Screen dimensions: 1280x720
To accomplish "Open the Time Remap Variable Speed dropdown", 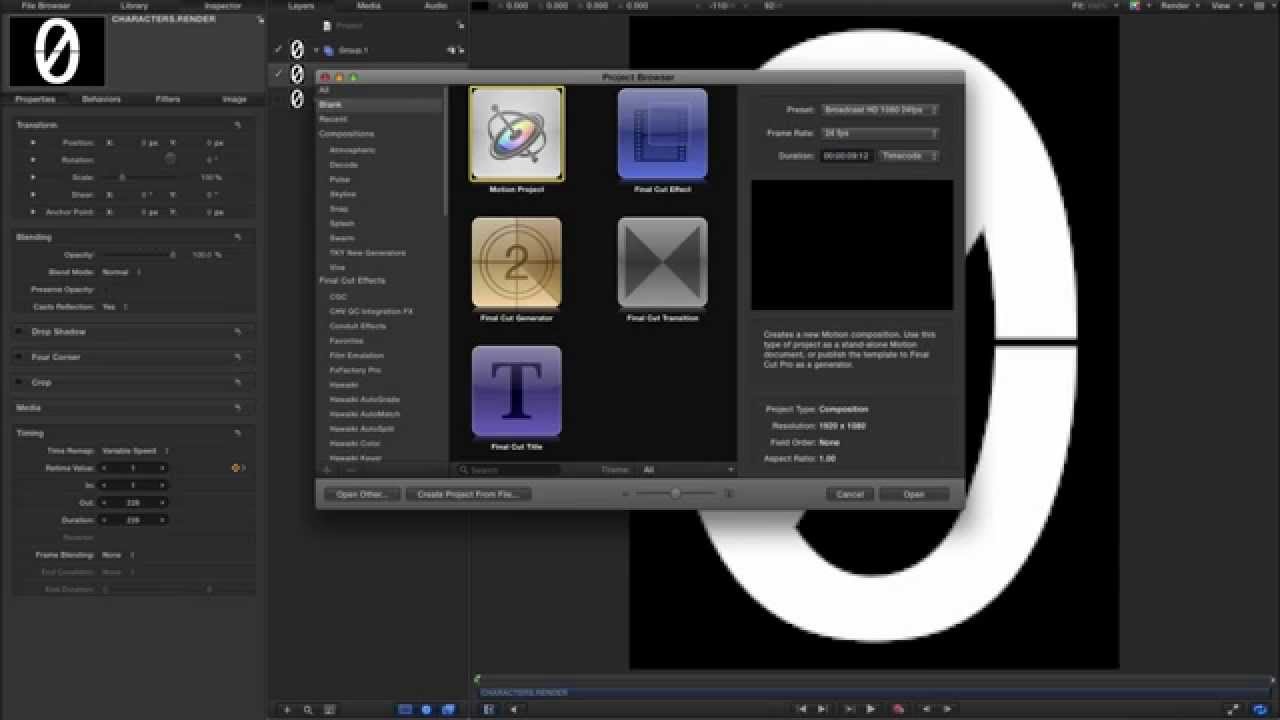I will (135, 451).
